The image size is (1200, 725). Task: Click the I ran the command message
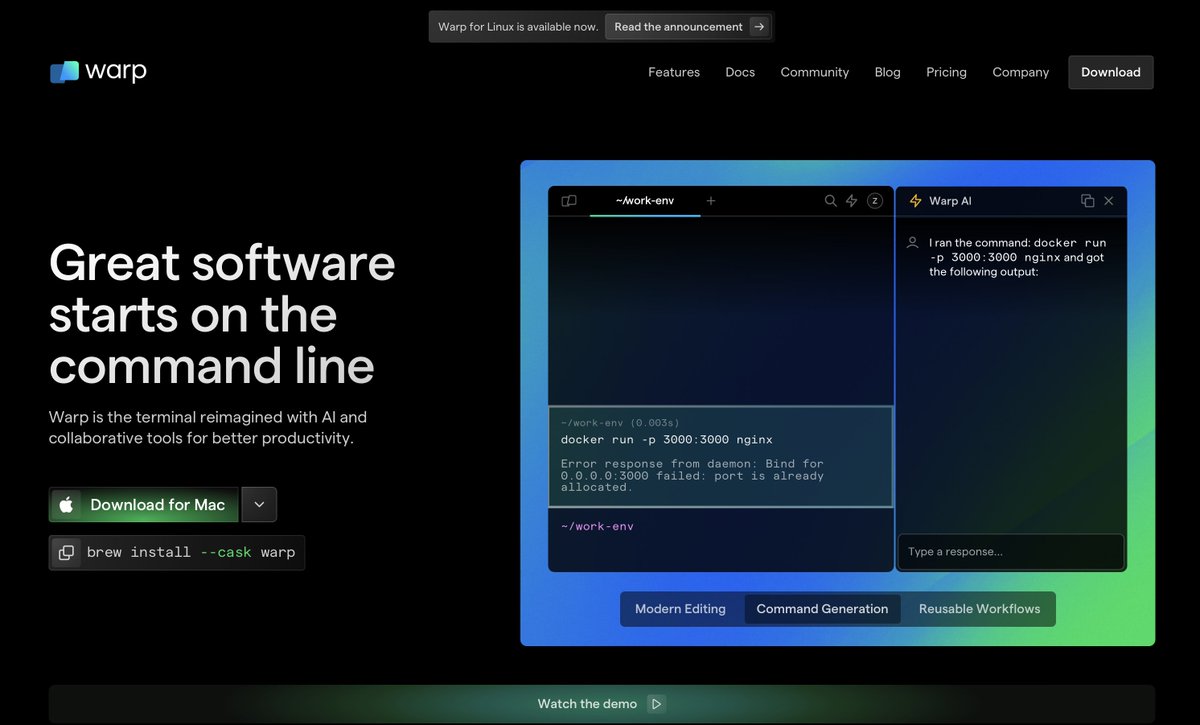(1018, 257)
